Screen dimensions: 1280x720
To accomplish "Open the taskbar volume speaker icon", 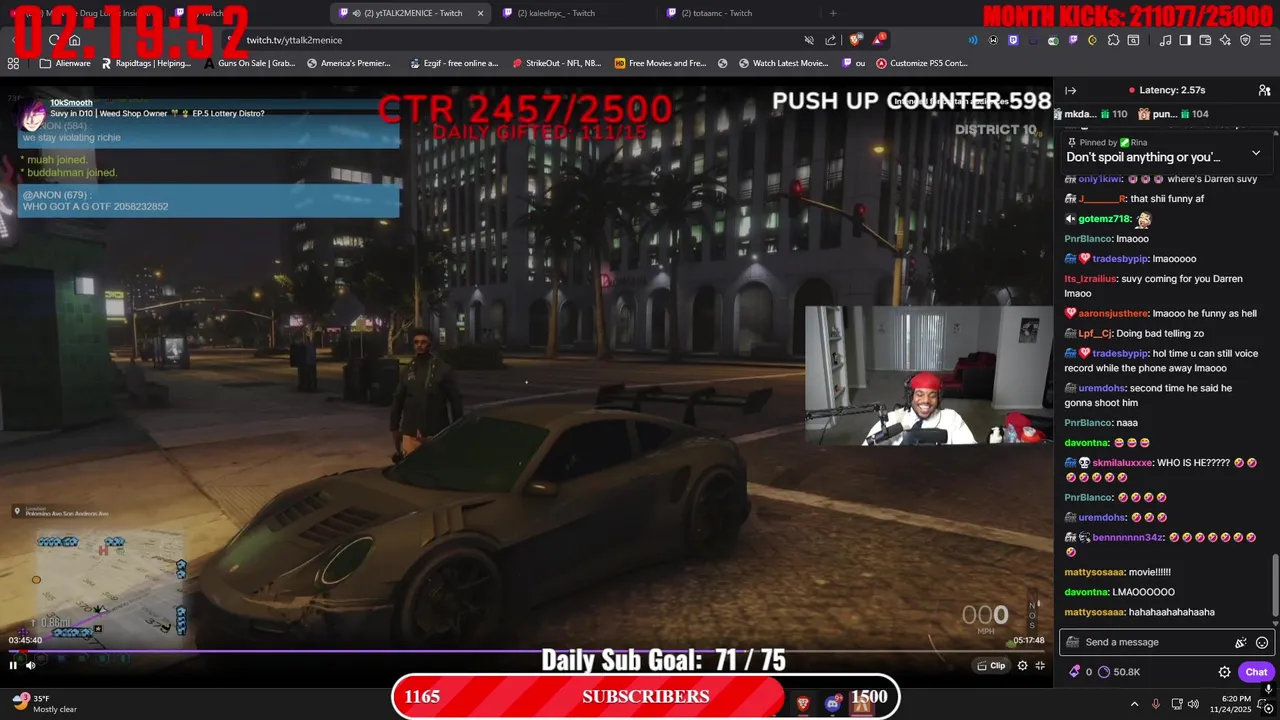I will tap(1195, 704).
